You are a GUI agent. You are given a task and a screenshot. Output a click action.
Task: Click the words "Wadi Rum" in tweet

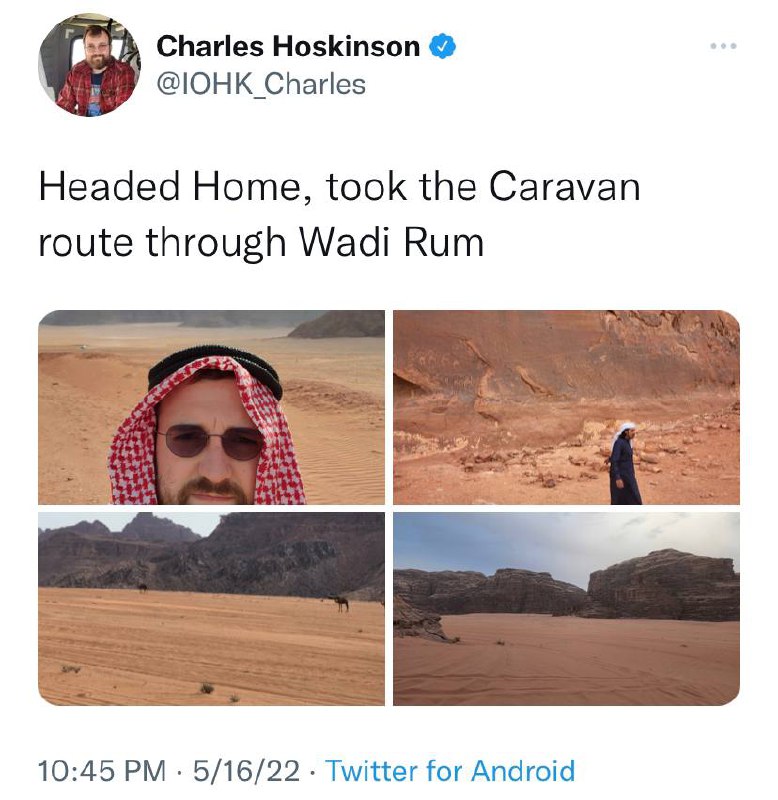tap(391, 242)
